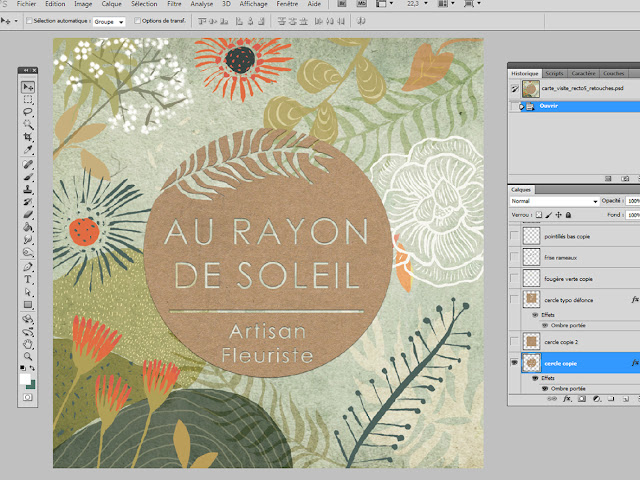Open the Filtre menu

pyautogui.click(x=174, y=4)
